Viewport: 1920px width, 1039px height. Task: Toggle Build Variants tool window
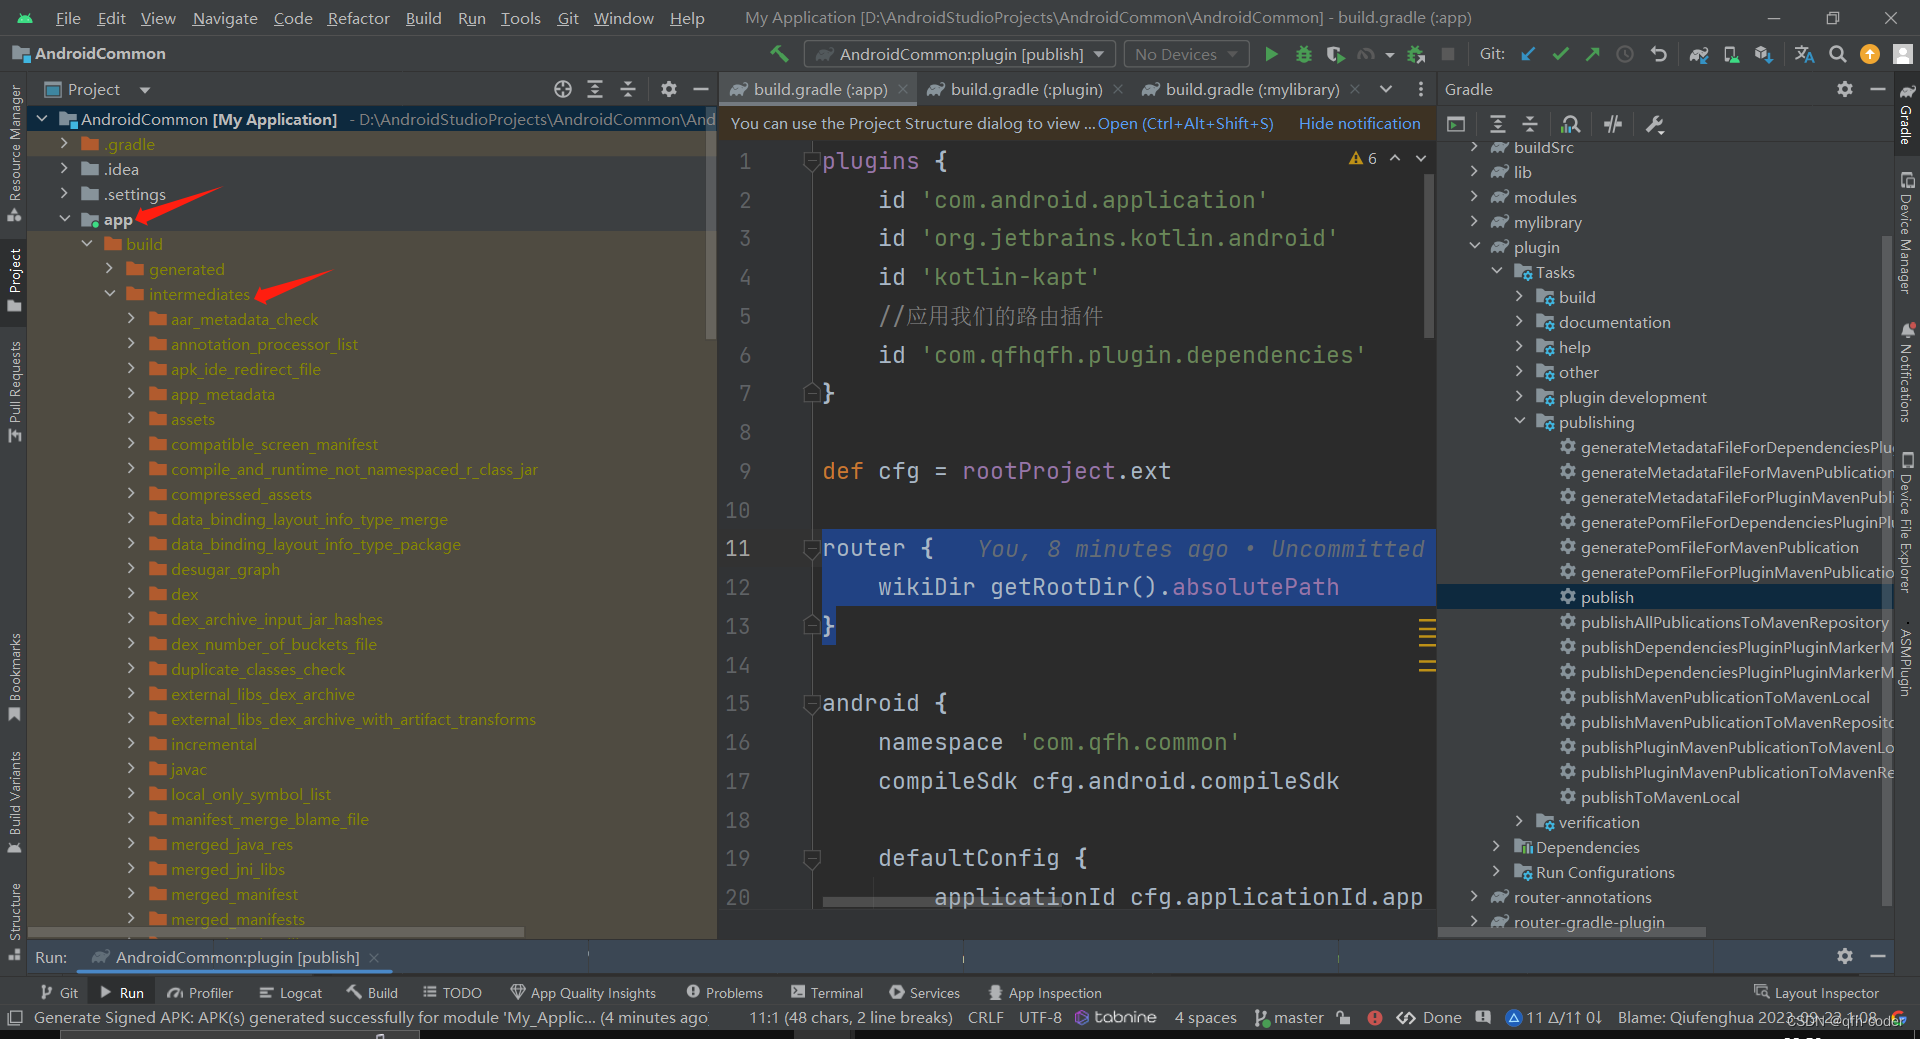click(14, 802)
